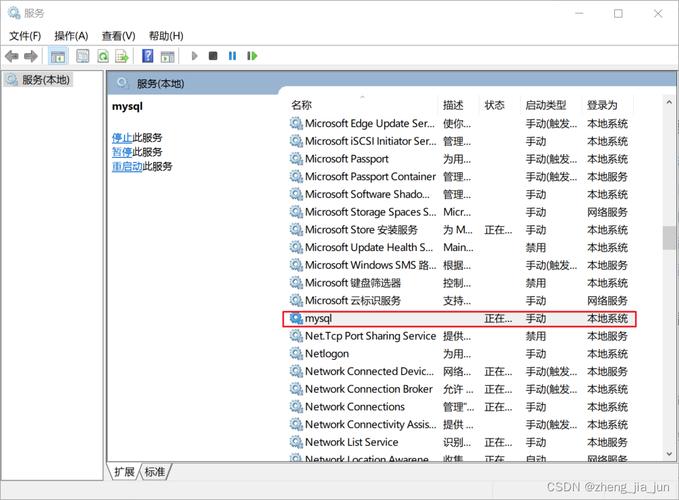Toggle the show/hide action pane icon

(167, 56)
